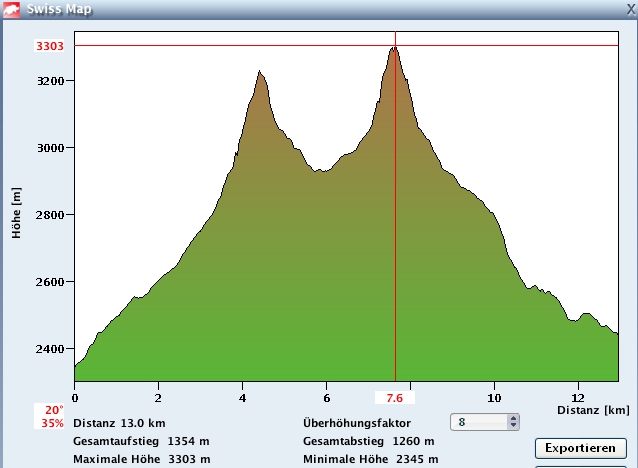
Task: Click the Distanz [km] axis label
Action: point(591,410)
